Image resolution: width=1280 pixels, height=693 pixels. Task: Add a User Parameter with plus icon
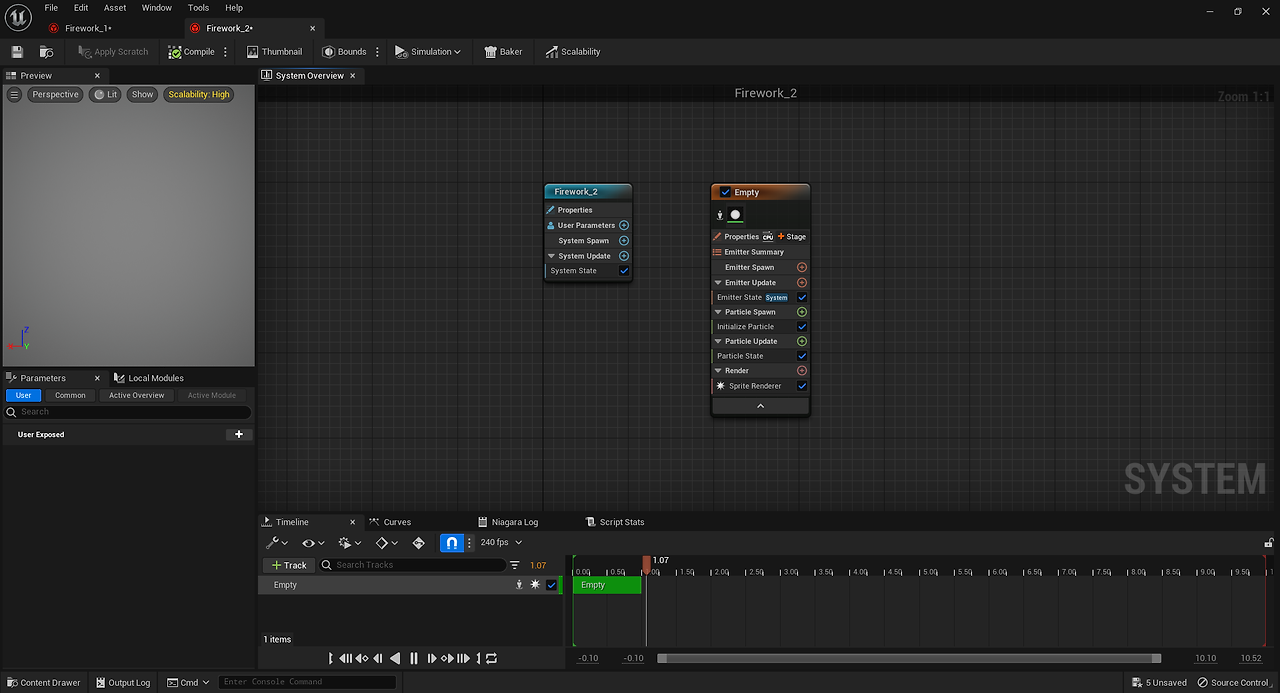[624, 225]
